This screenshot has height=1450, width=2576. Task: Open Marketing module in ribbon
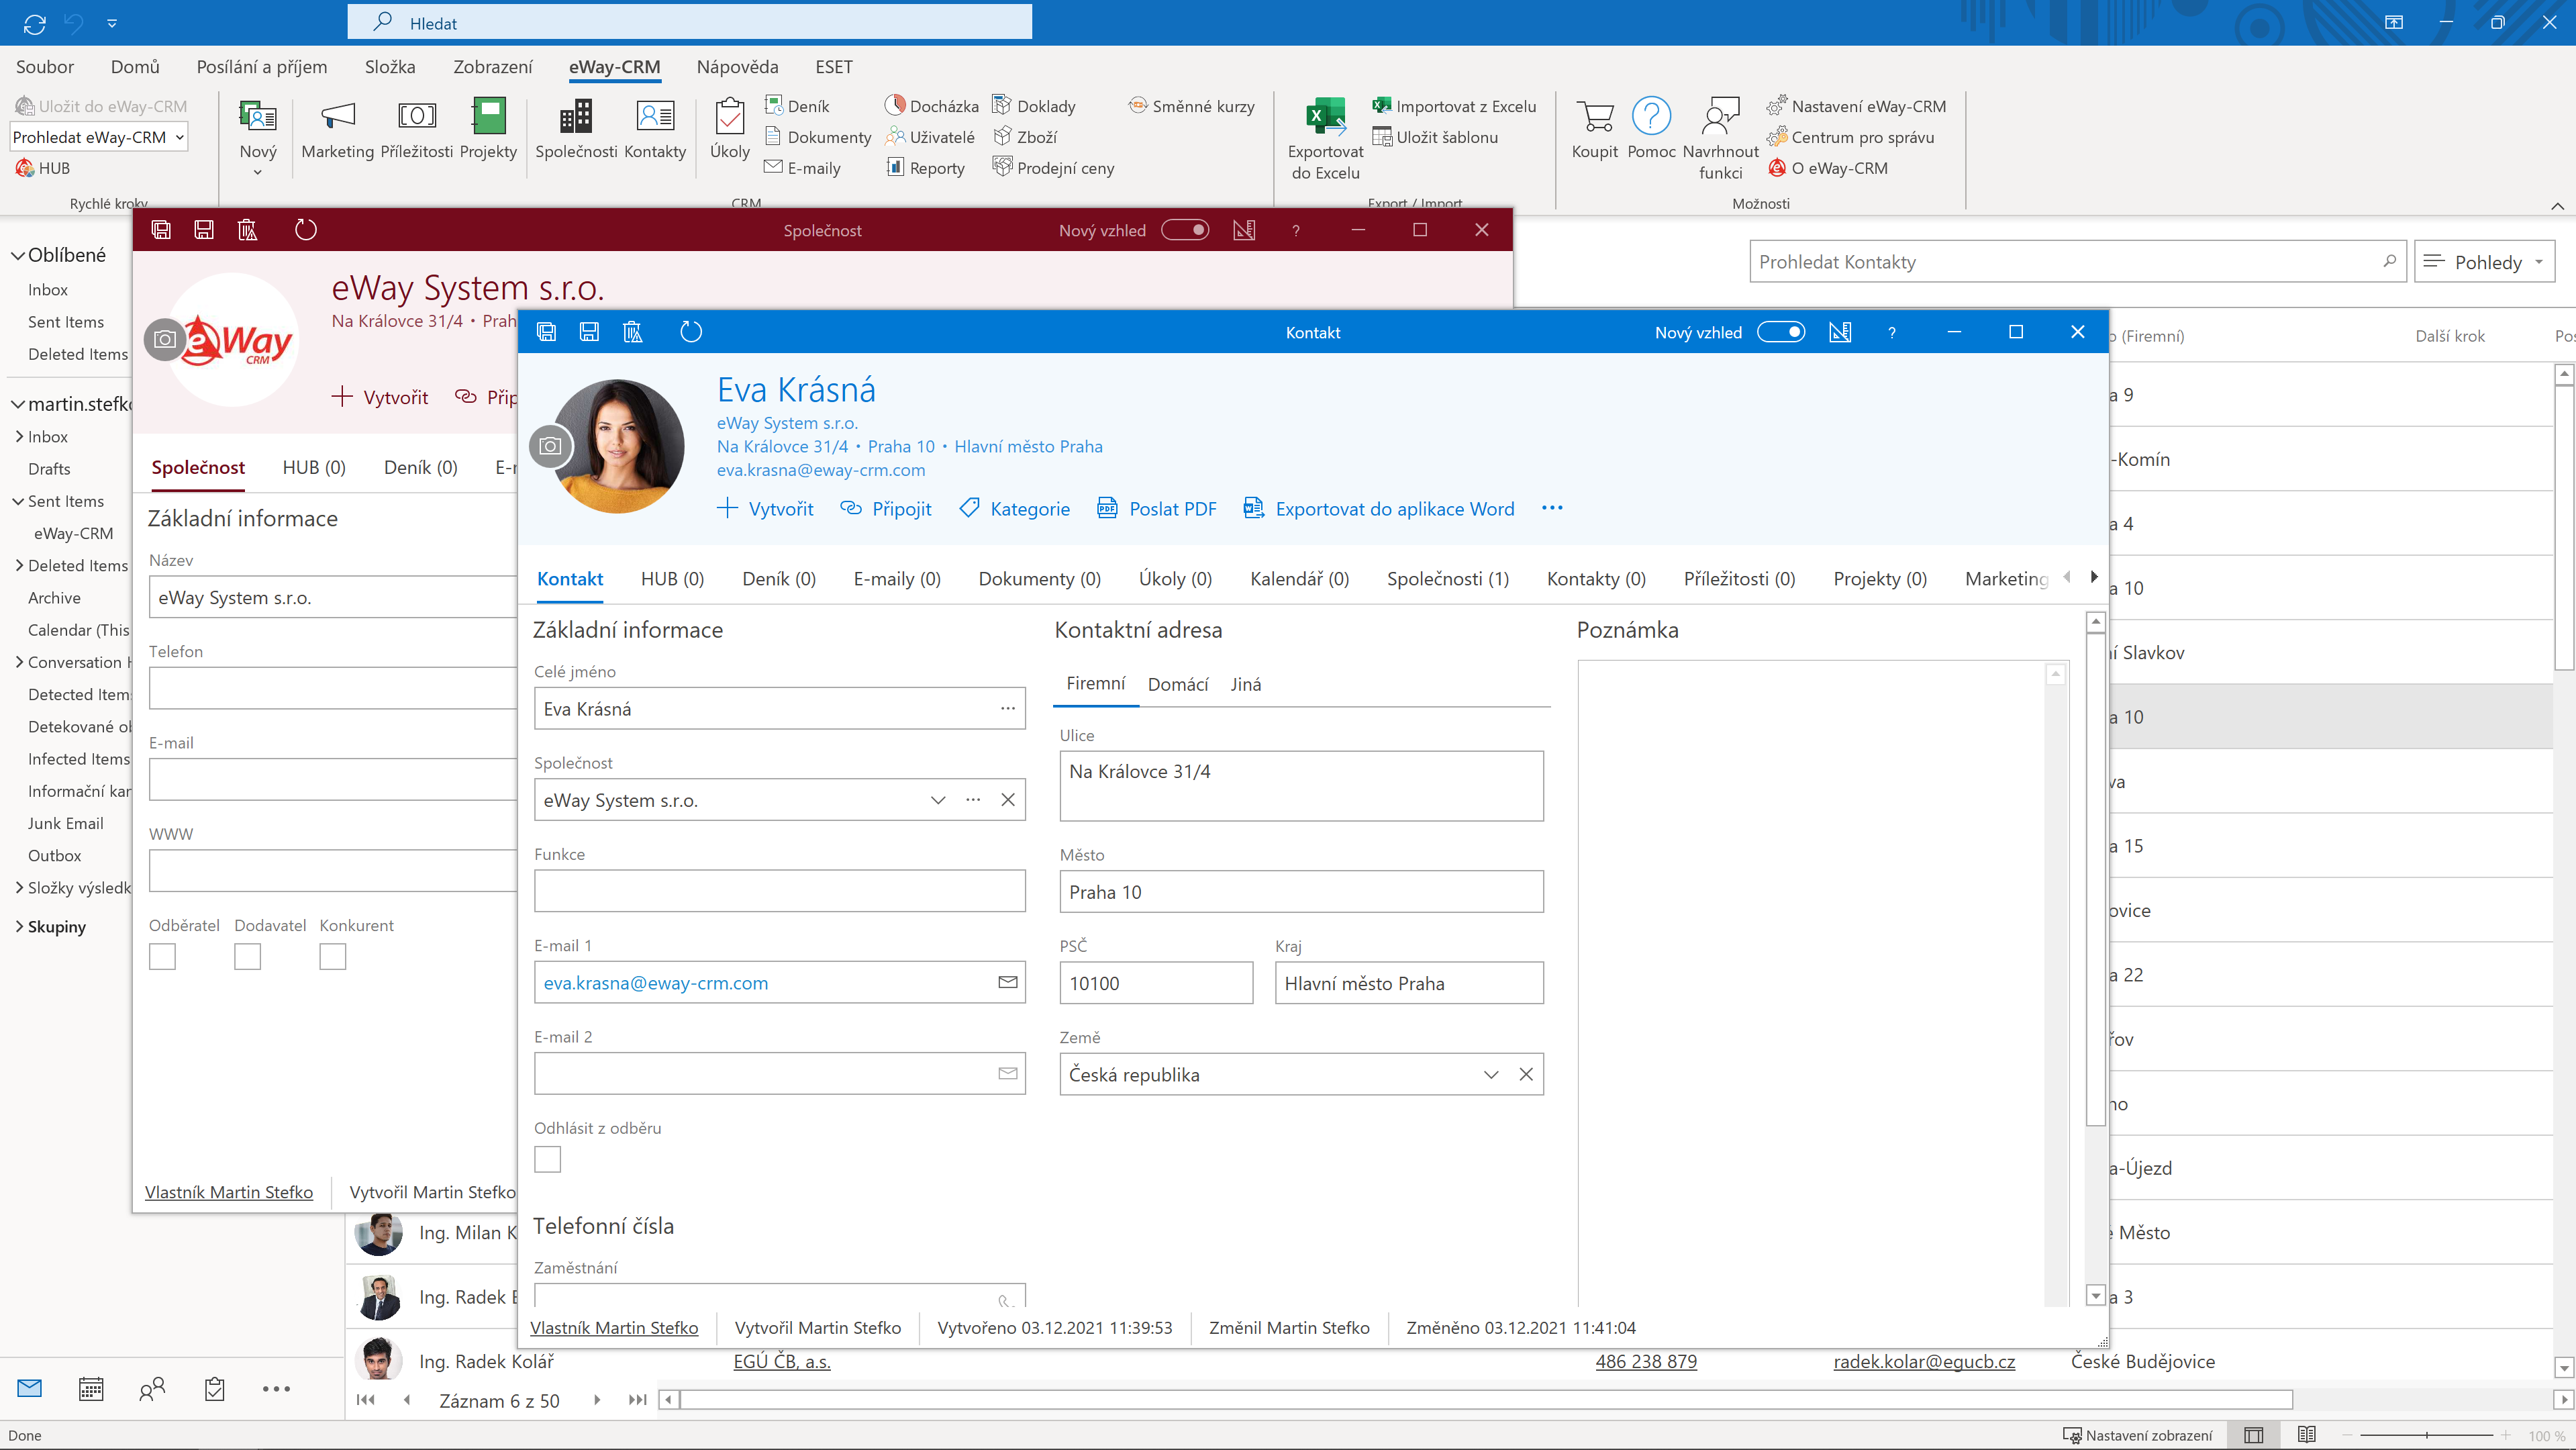point(337,130)
